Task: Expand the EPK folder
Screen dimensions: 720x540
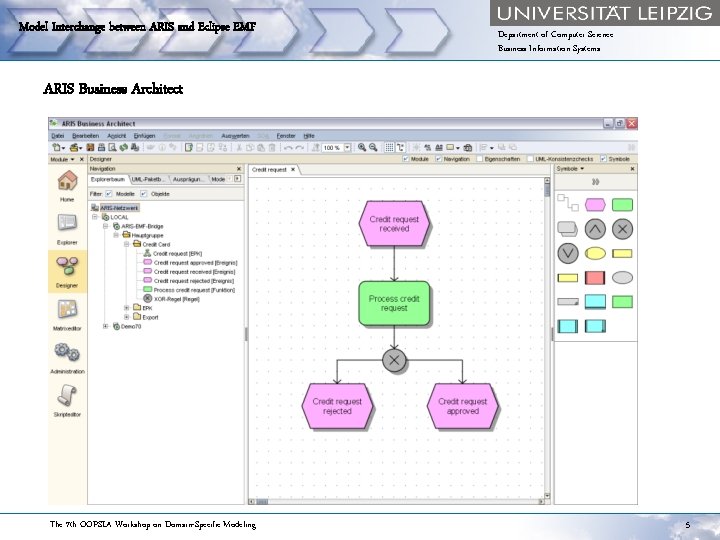Action: [x=127, y=308]
